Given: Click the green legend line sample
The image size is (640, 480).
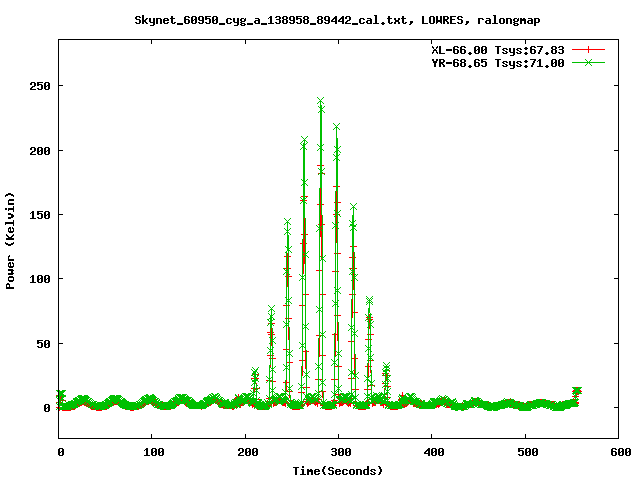Looking at the screenshot, I should tap(589, 62).
